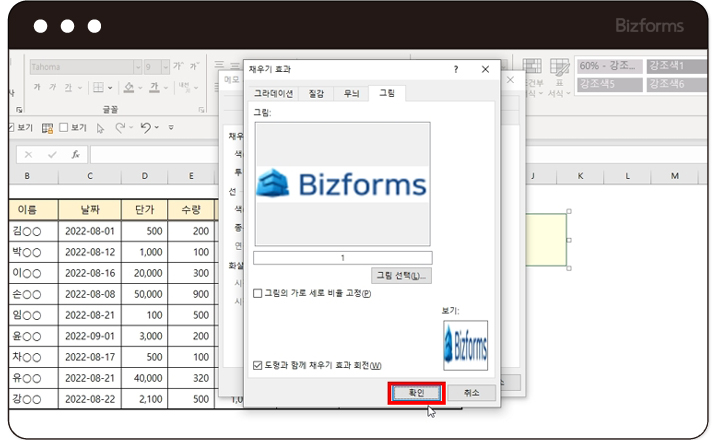Apply fill color bucket icon
Image resolution: width=715 pixels, height=440 pixels.
click(x=129, y=87)
